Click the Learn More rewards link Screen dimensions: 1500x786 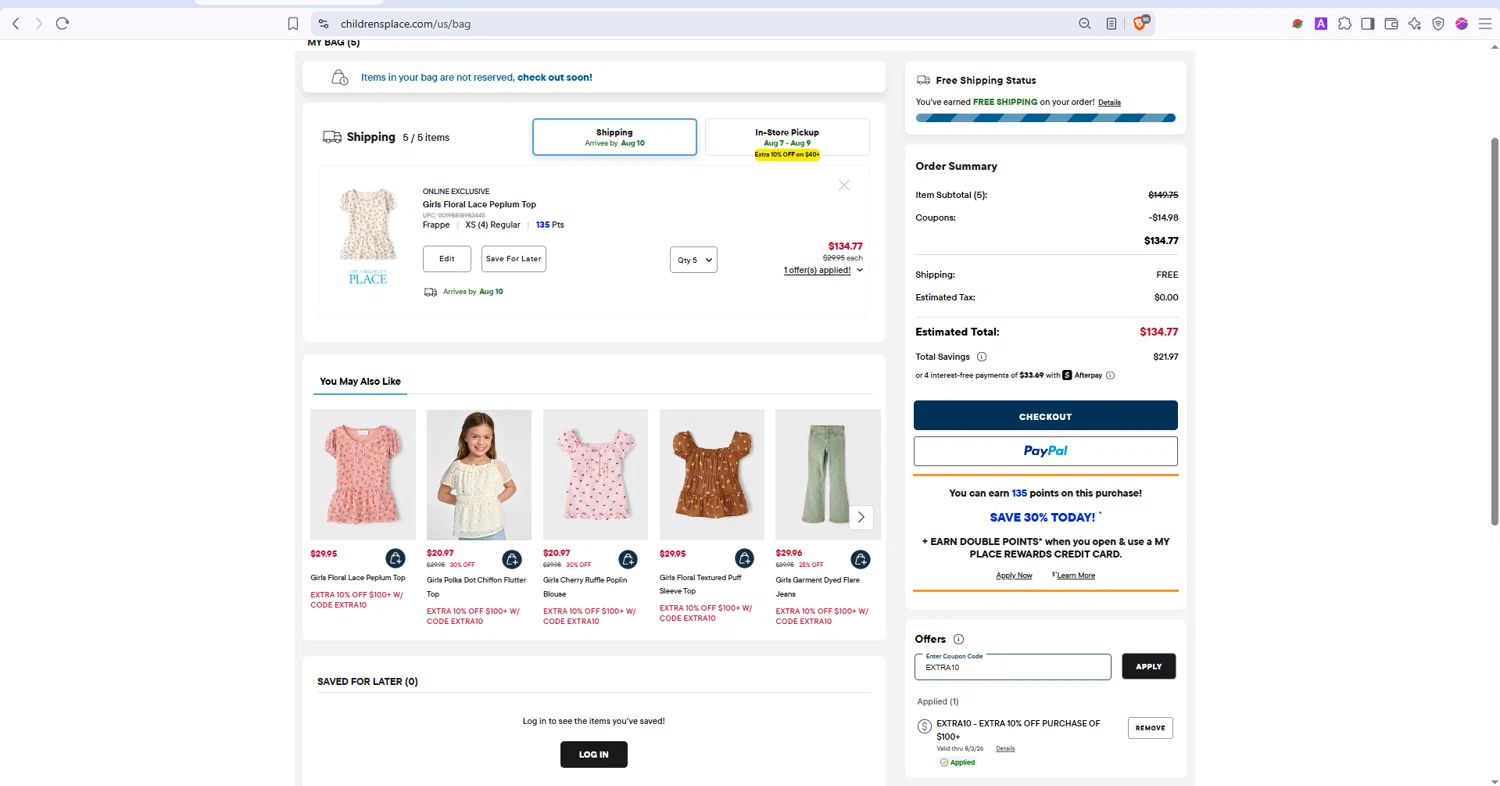tap(1075, 575)
